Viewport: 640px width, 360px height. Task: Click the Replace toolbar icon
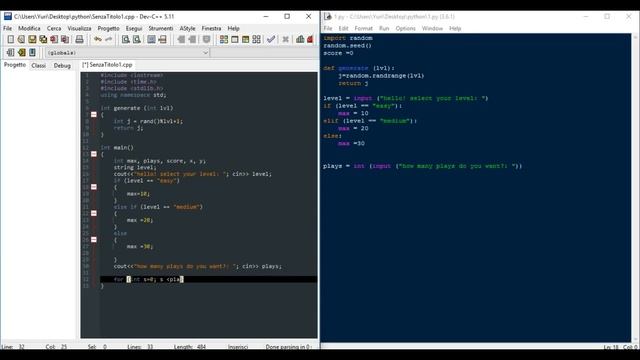pyautogui.click(x=137, y=39)
